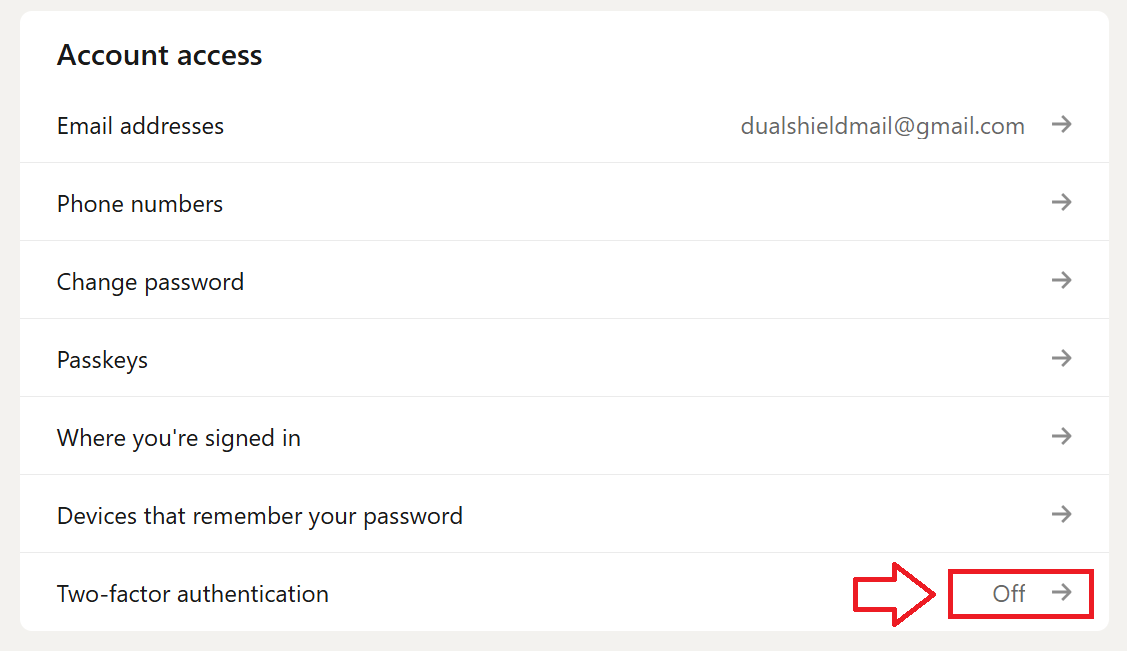
Task: Click empty space in the Passkeys row
Action: pos(600,360)
